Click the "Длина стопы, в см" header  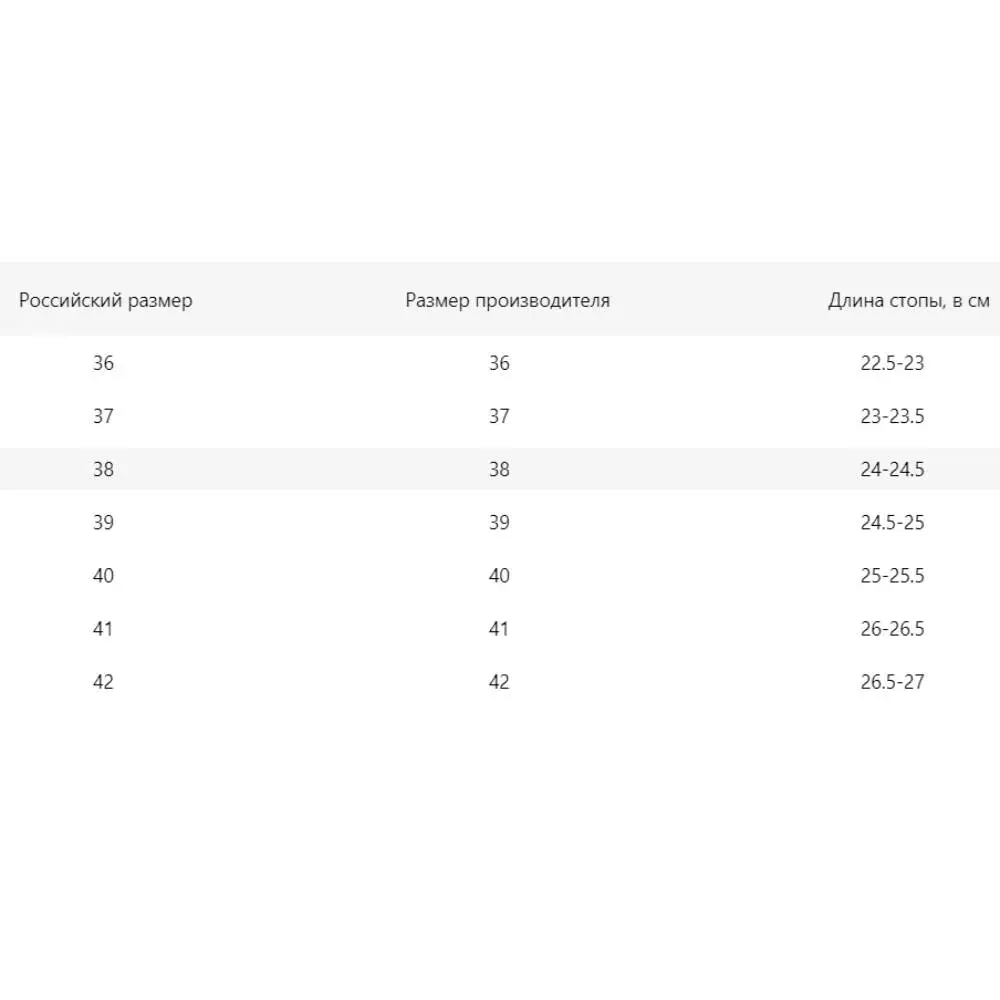(908, 300)
